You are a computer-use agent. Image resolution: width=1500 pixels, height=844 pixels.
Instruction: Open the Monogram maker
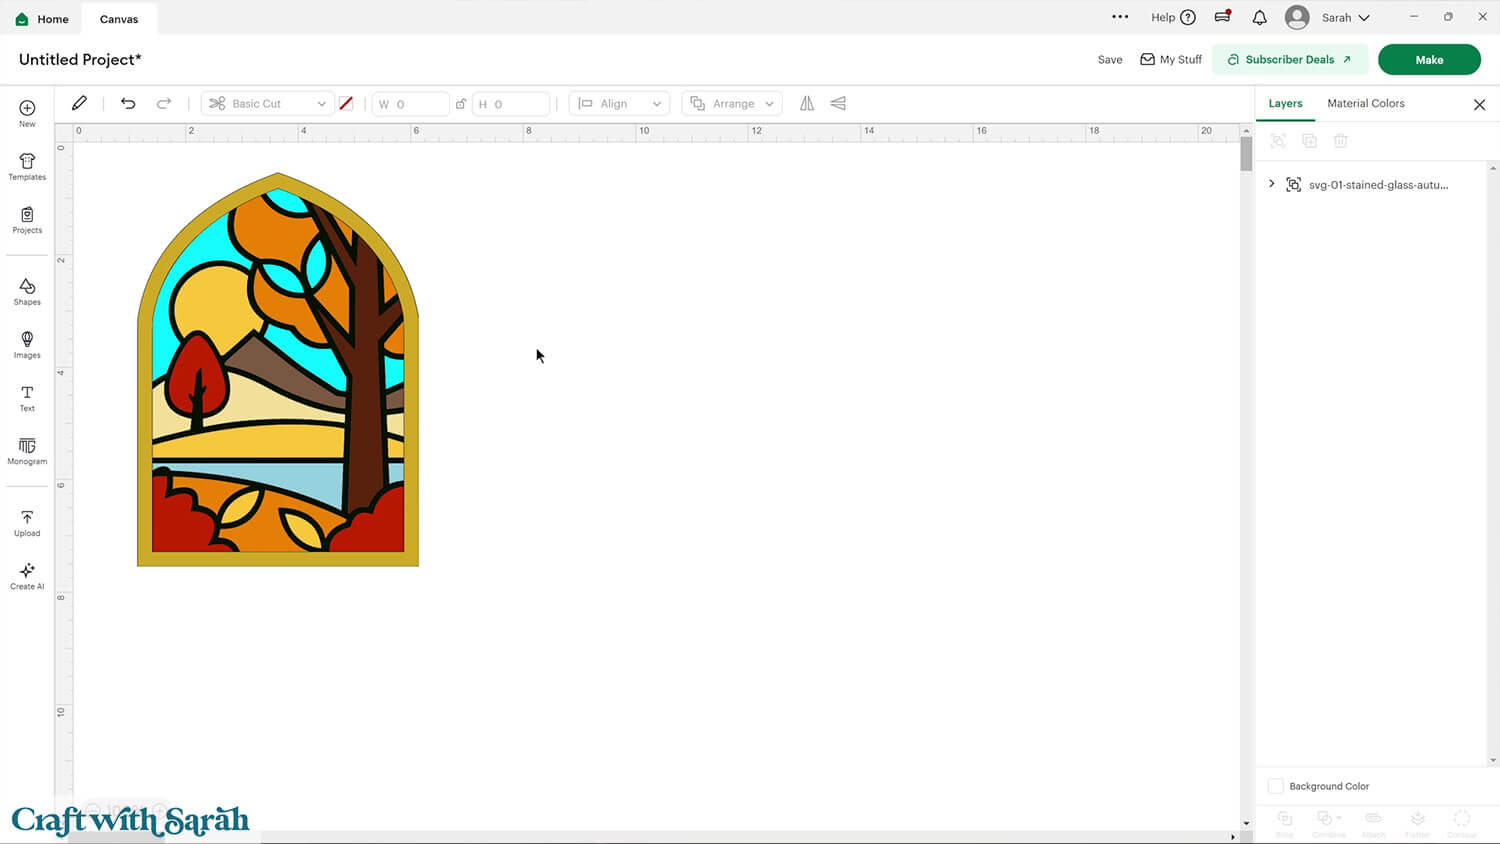coord(27,450)
